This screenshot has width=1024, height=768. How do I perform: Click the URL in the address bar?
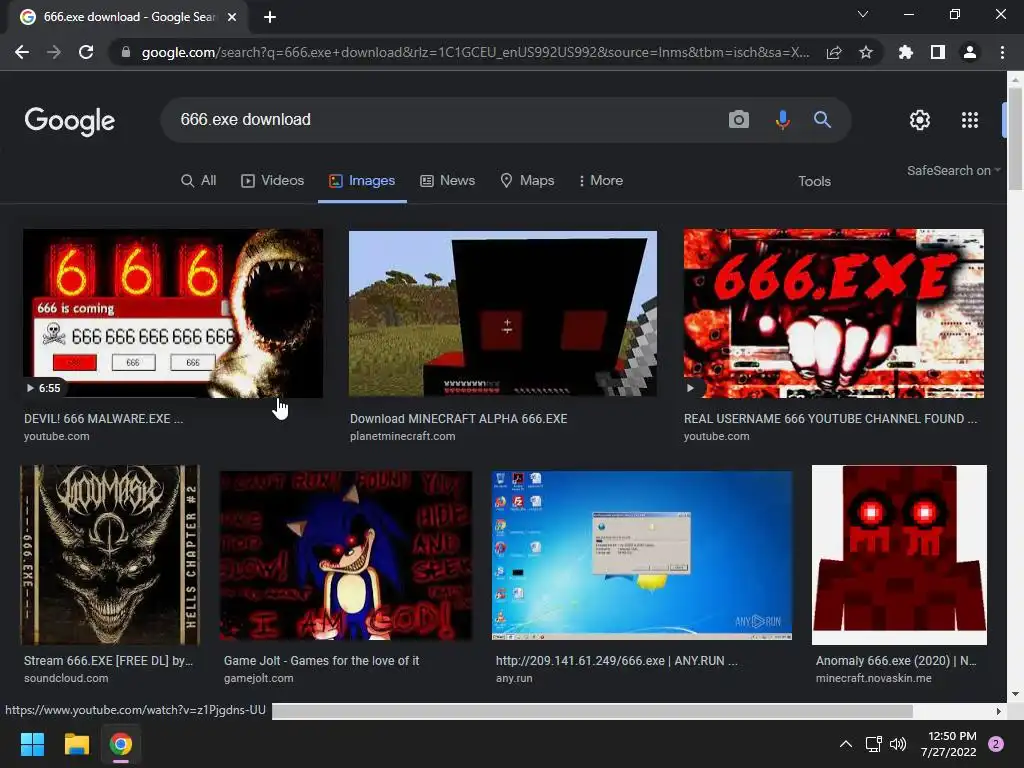pyautogui.click(x=475, y=52)
